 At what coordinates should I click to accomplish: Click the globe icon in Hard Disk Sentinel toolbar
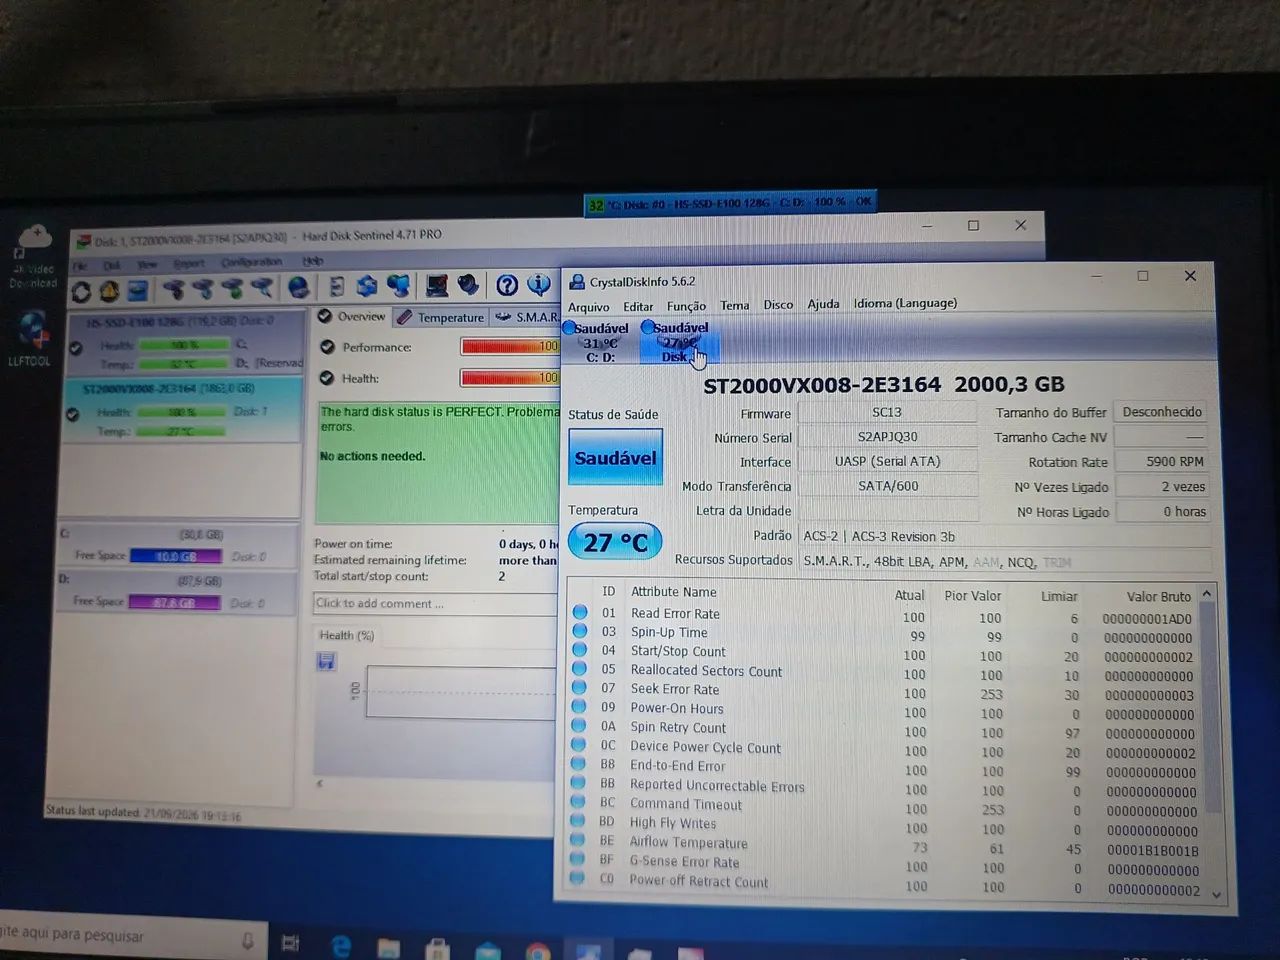(298, 288)
